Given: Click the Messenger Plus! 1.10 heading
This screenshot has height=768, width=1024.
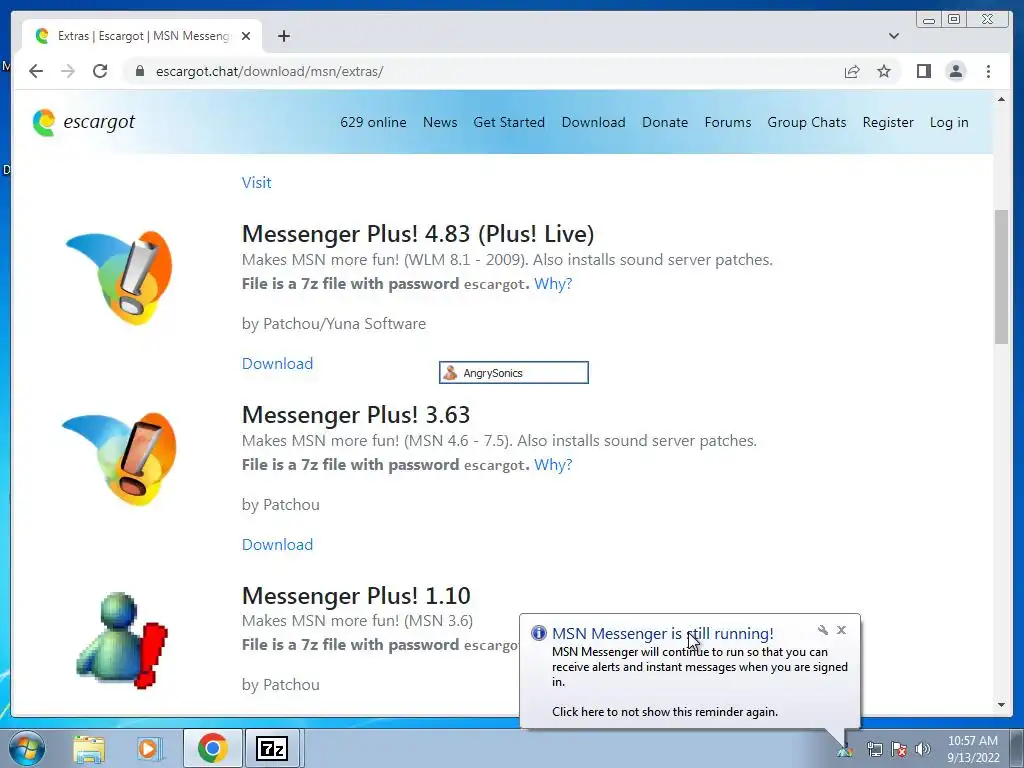Looking at the screenshot, I should click(x=355, y=596).
